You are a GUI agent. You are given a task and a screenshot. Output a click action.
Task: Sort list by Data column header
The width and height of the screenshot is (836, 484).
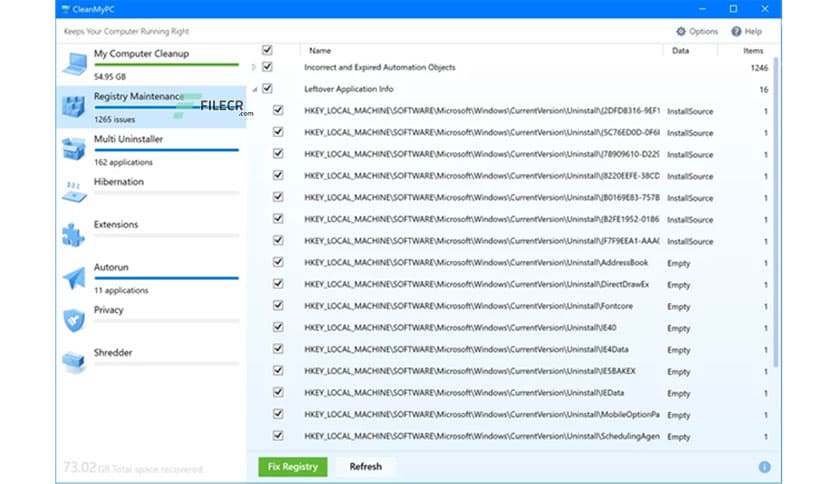[x=680, y=51]
